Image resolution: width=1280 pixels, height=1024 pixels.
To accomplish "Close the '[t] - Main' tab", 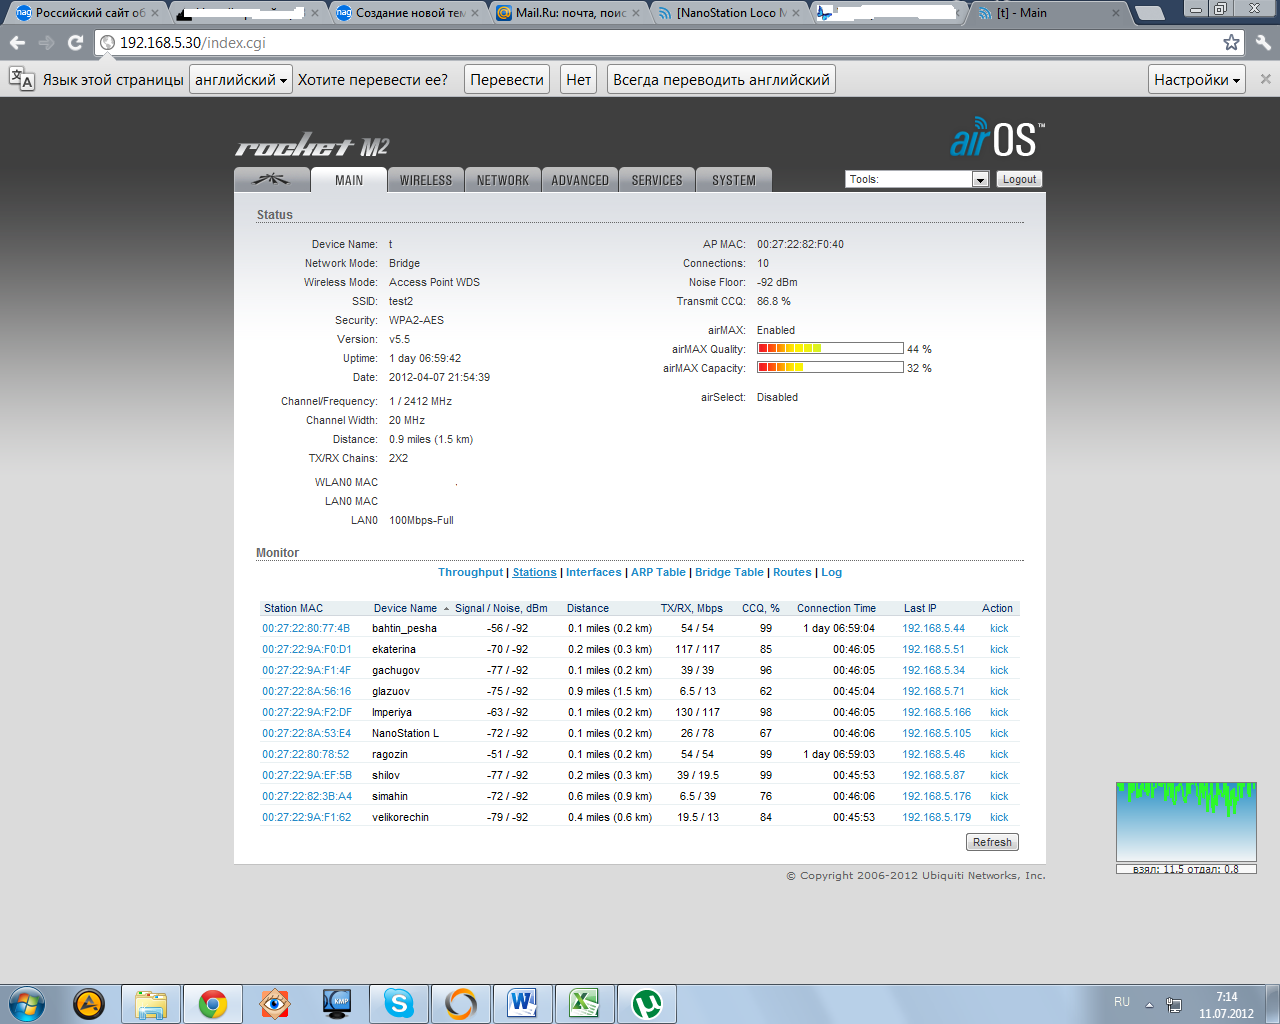I will 1117,13.
